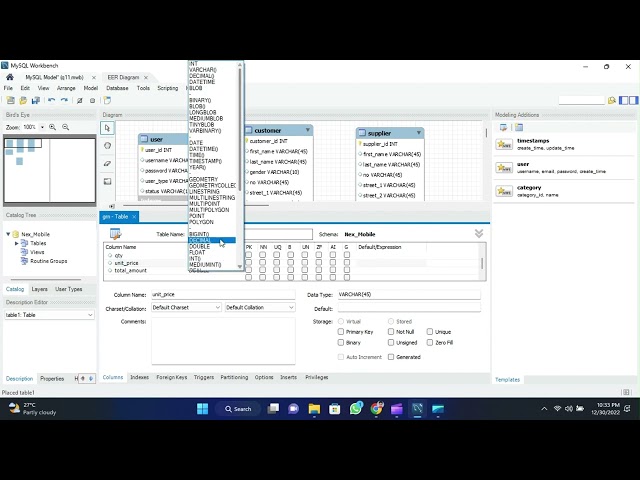Open File Explorer from the taskbar
Screen dimensions: 640x480
[x=314, y=409]
